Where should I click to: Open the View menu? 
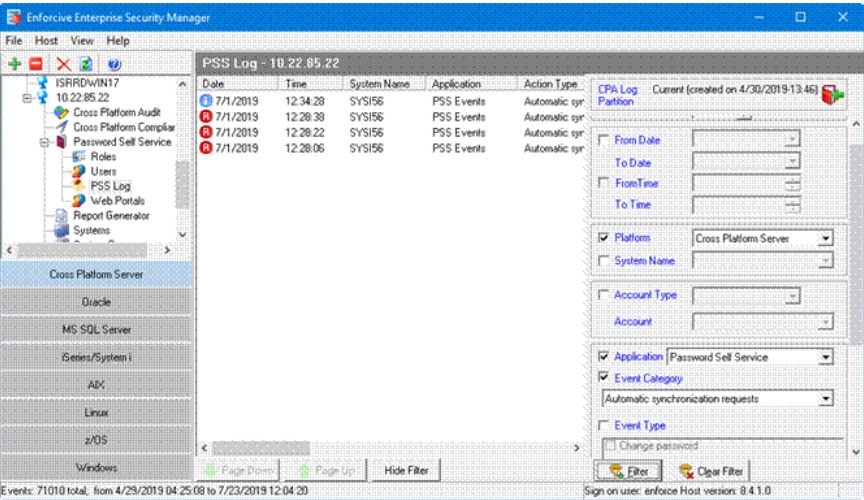pos(82,40)
